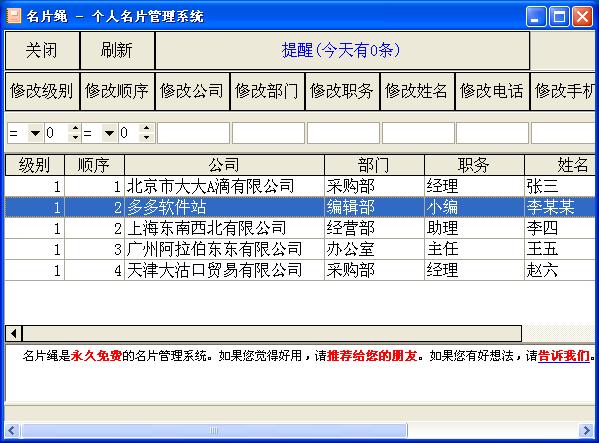
Task: Click the 办公室 department cell
Action: pos(374,249)
